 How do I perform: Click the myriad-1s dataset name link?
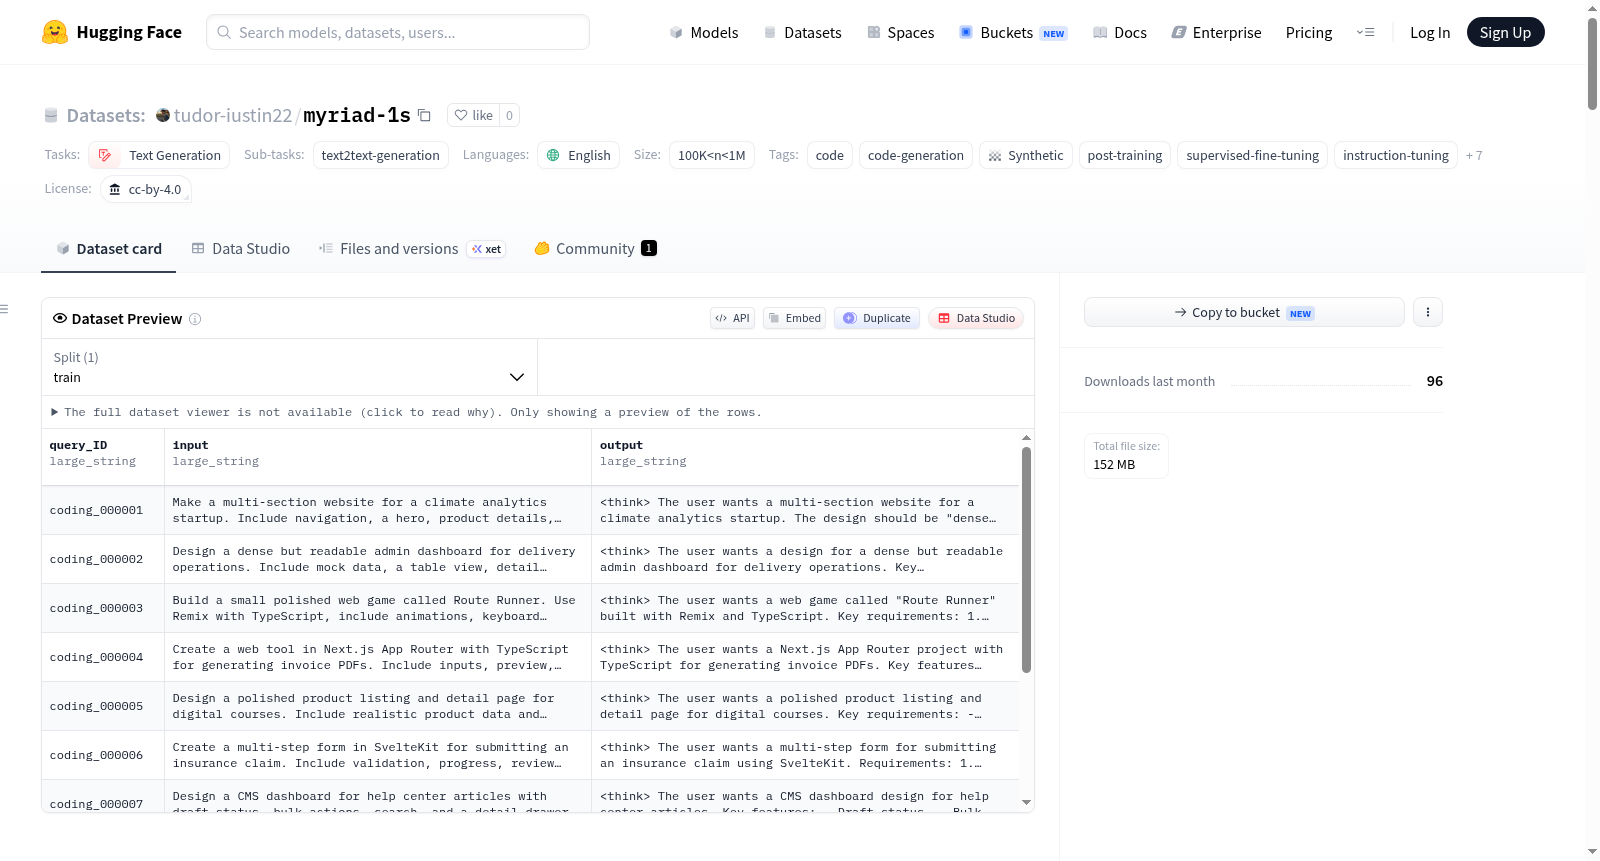point(357,115)
